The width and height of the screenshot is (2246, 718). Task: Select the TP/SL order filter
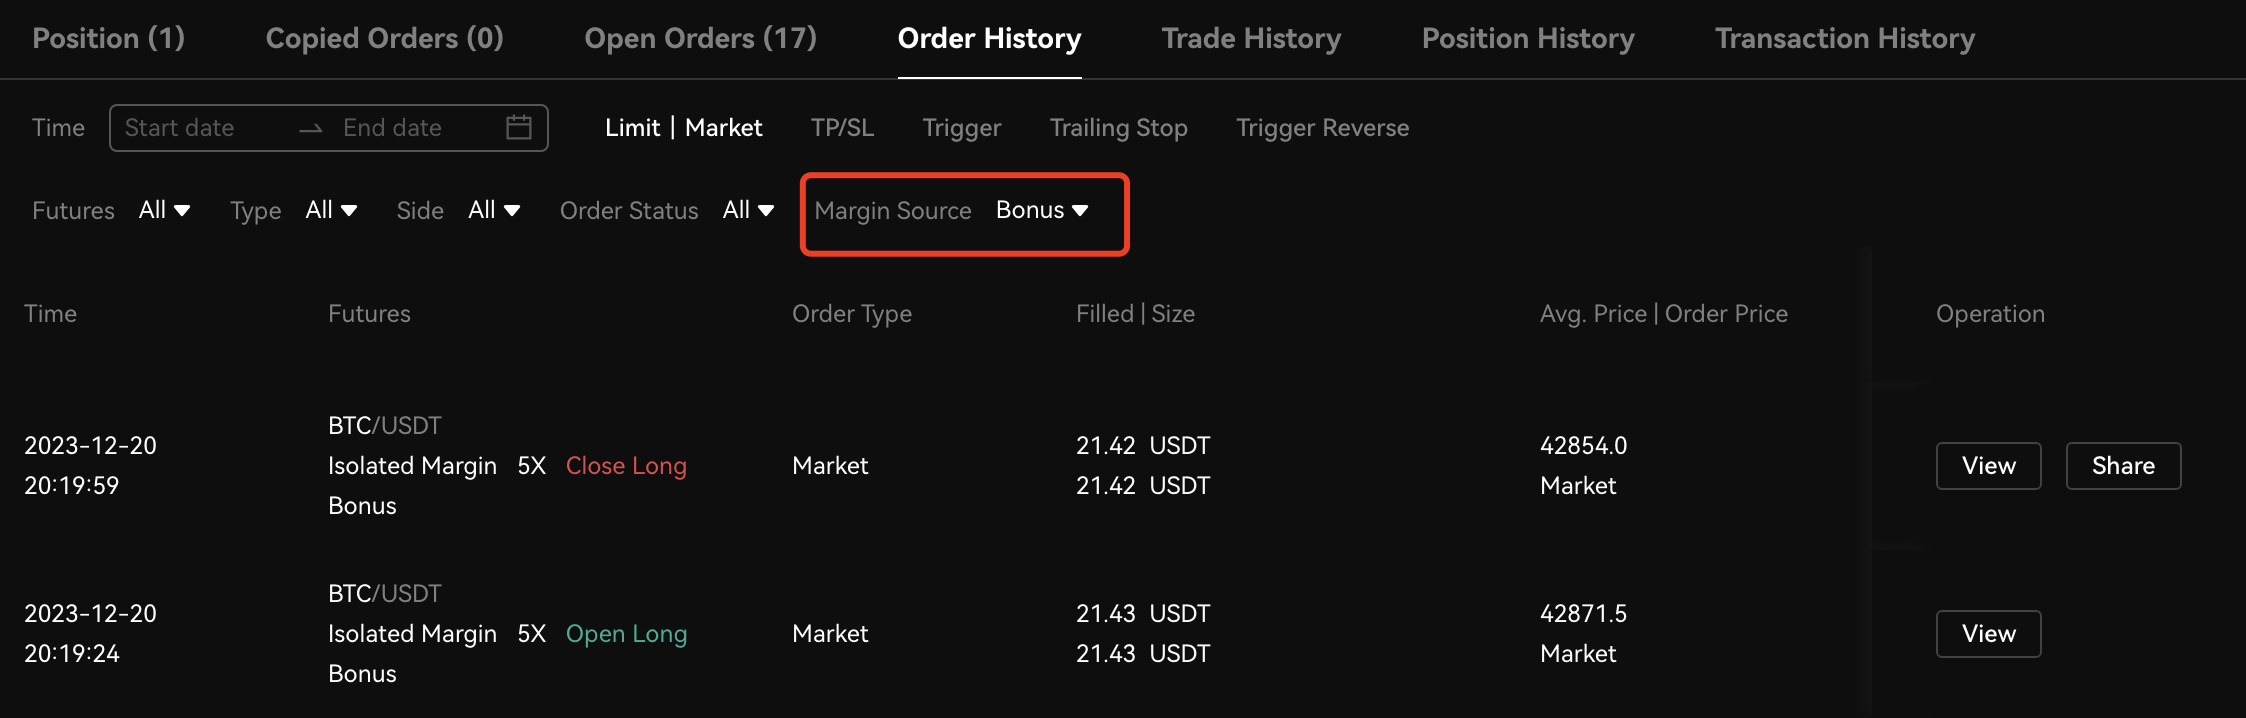click(842, 128)
